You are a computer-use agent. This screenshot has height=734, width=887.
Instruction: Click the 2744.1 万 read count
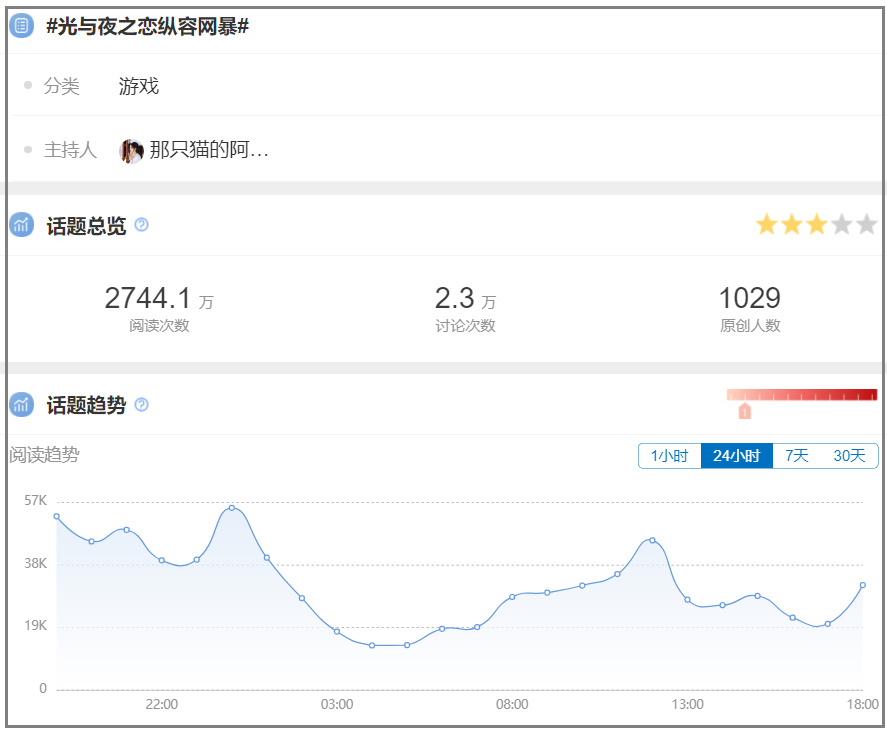coord(159,298)
